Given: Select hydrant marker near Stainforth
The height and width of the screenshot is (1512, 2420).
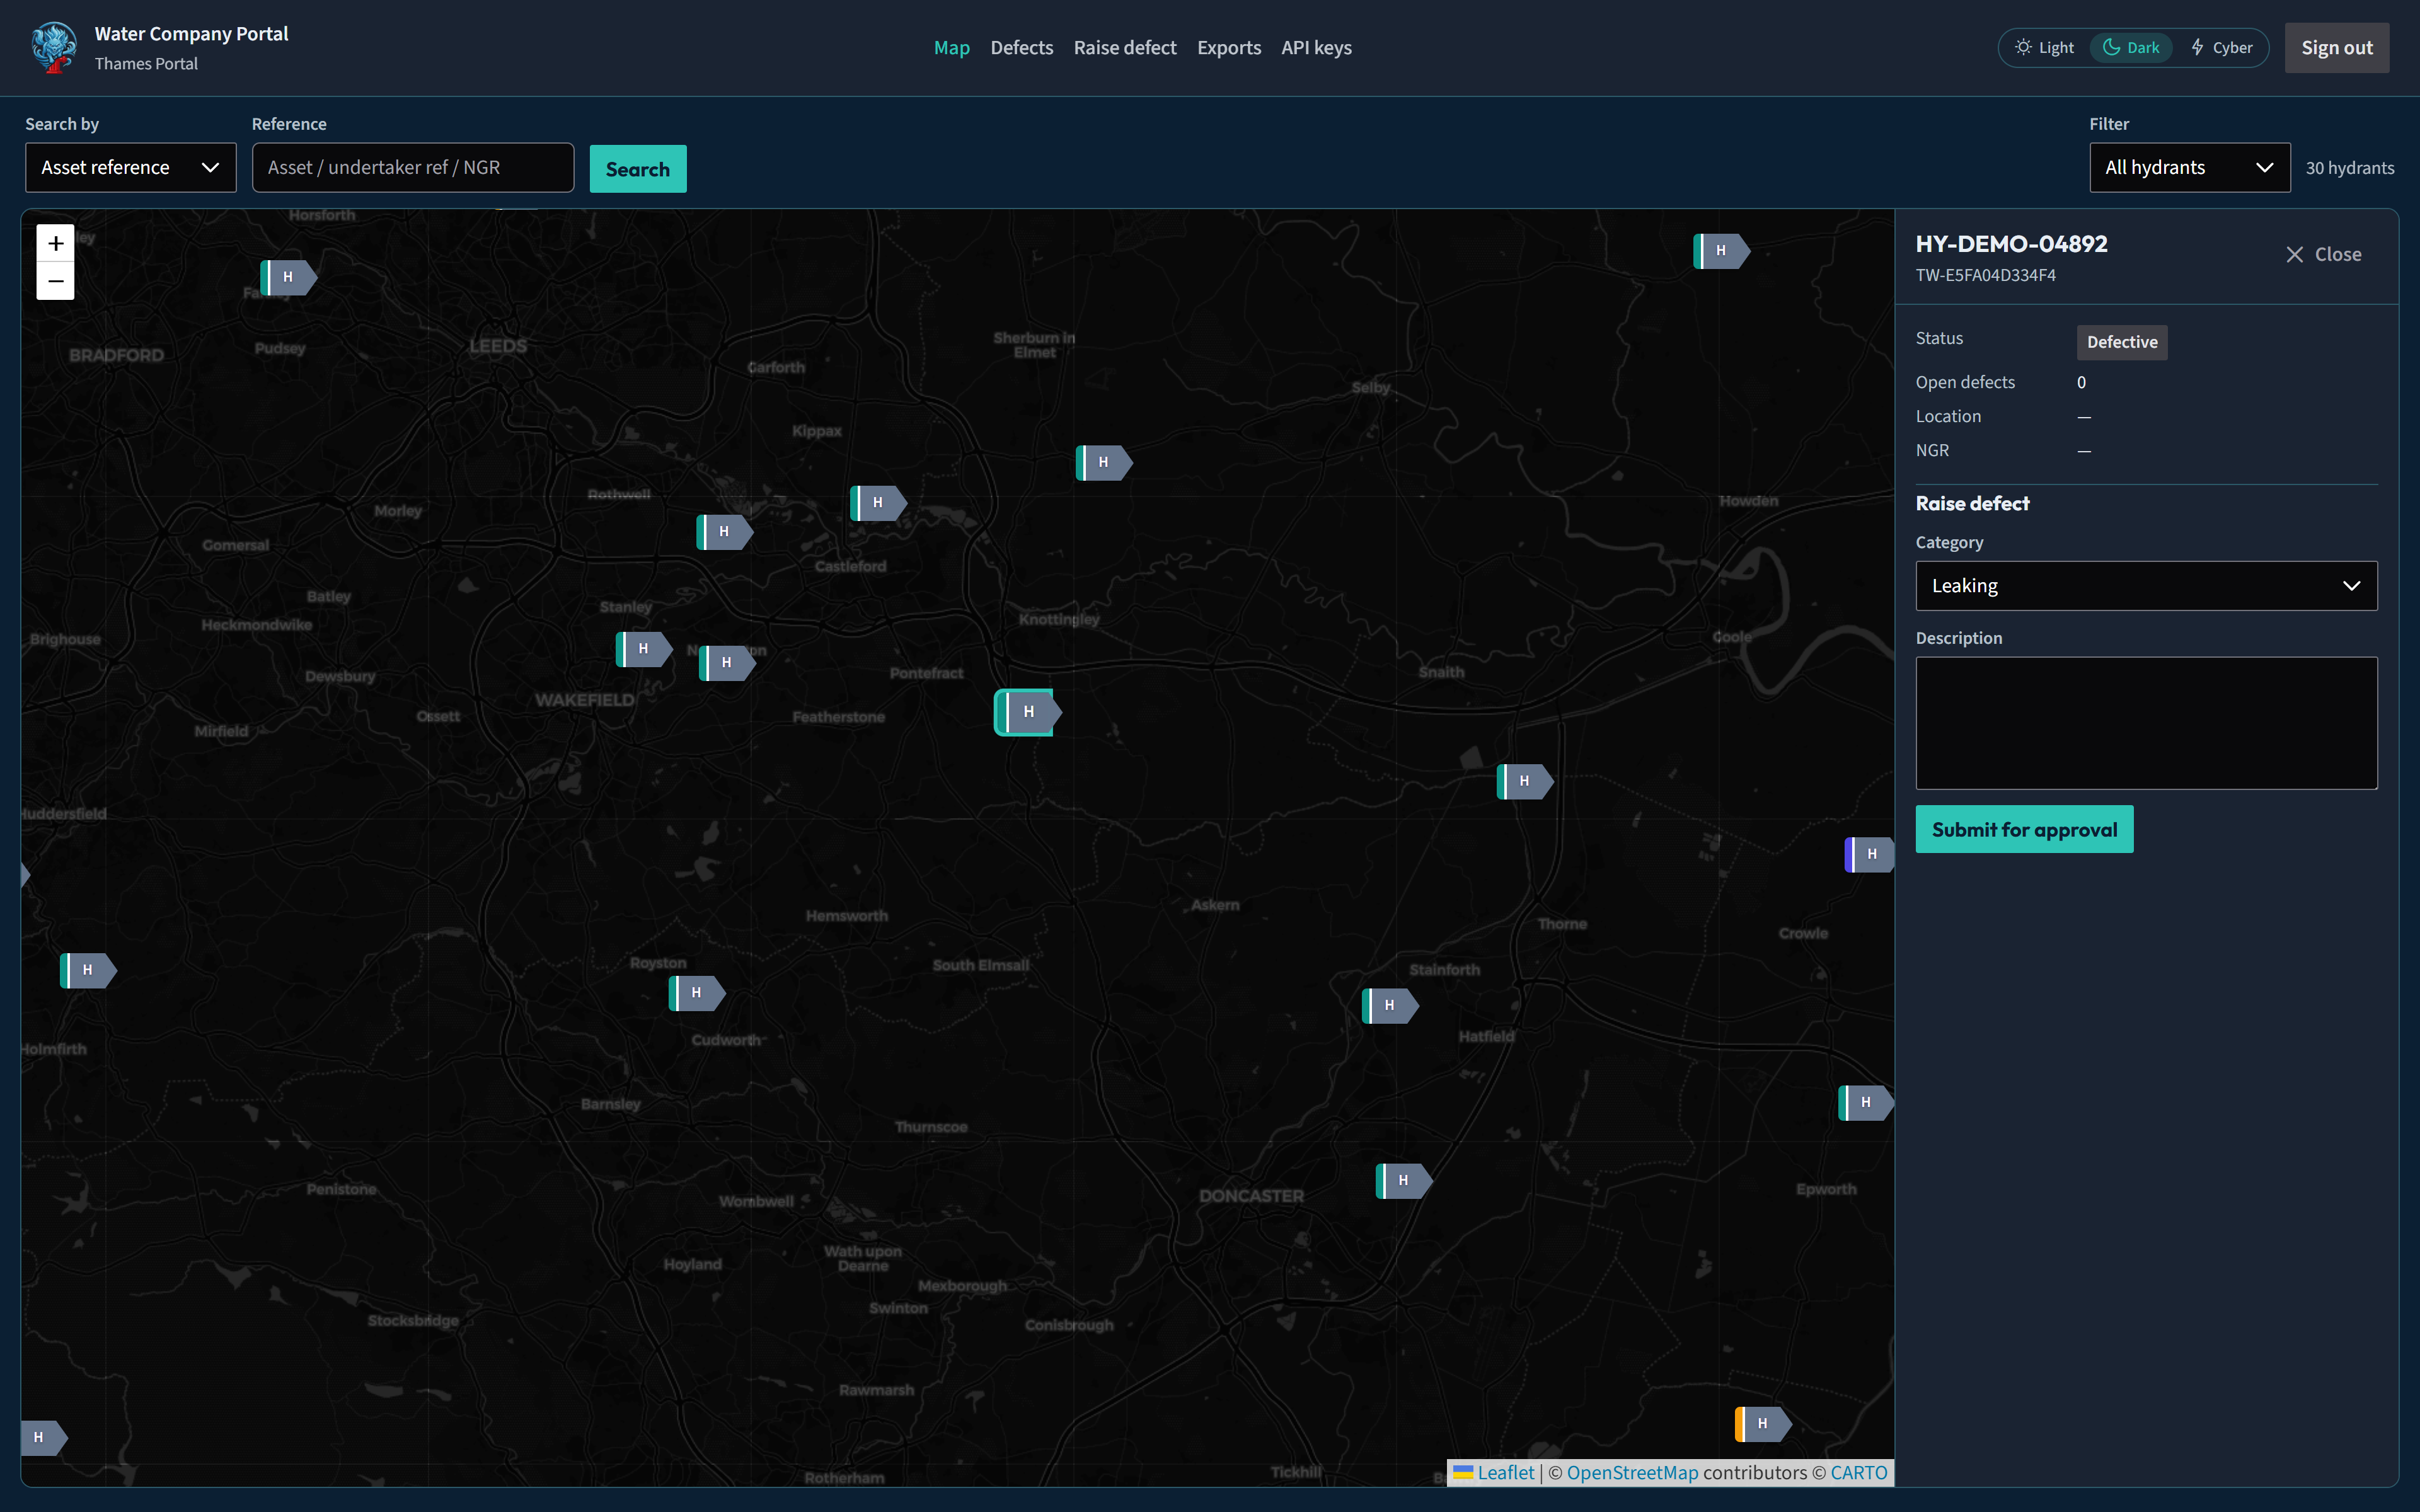Looking at the screenshot, I should (1389, 1005).
